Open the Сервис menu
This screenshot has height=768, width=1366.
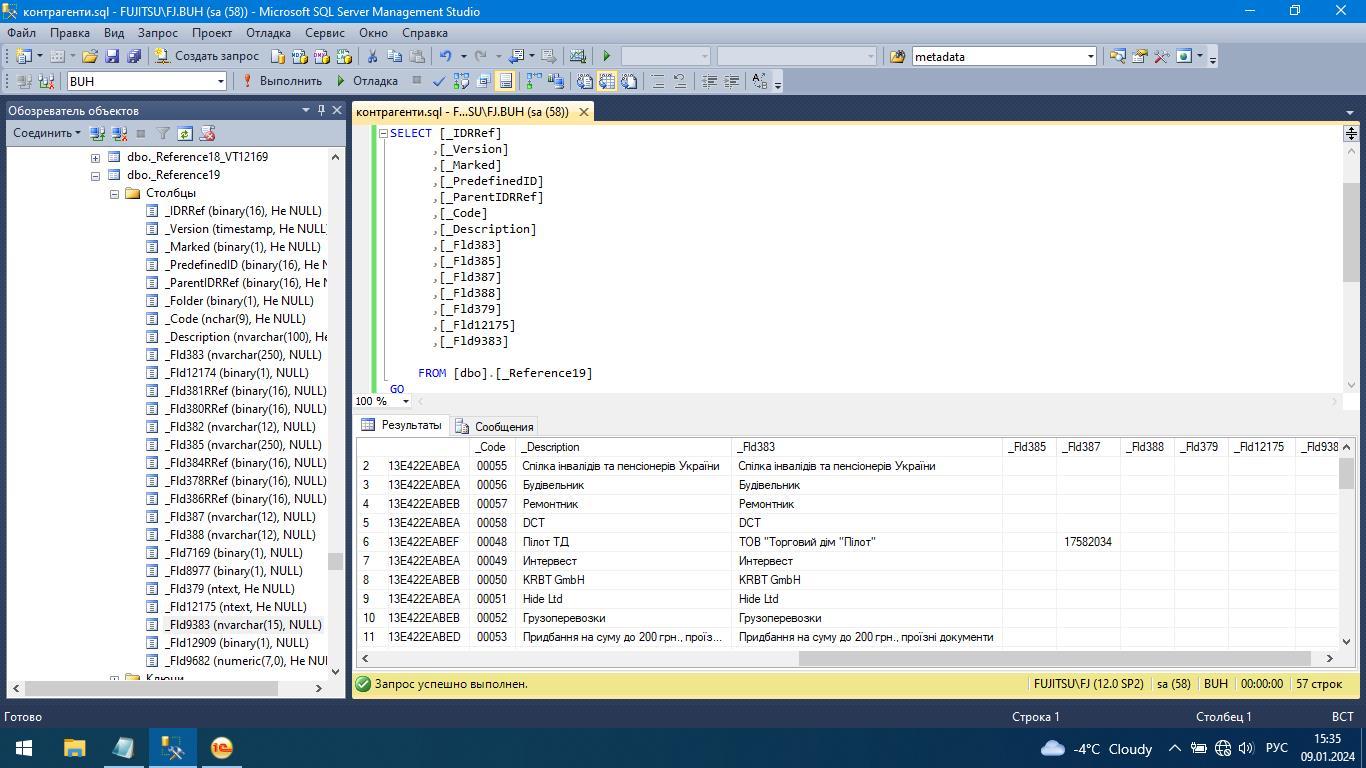[x=325, y=32]
